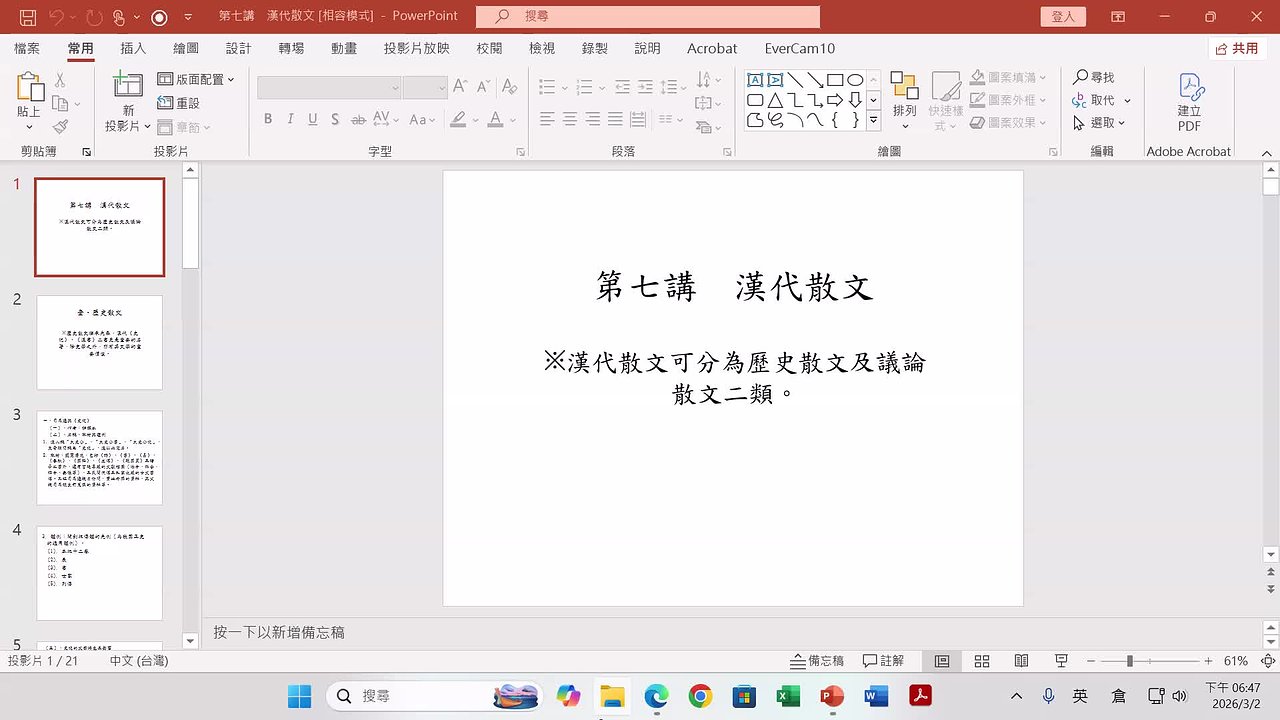Image resolution: width=1280 pixels, height=720 pixels.
Task: Start slideshow from the status bar icon
Action: (x=1061, y=661)
